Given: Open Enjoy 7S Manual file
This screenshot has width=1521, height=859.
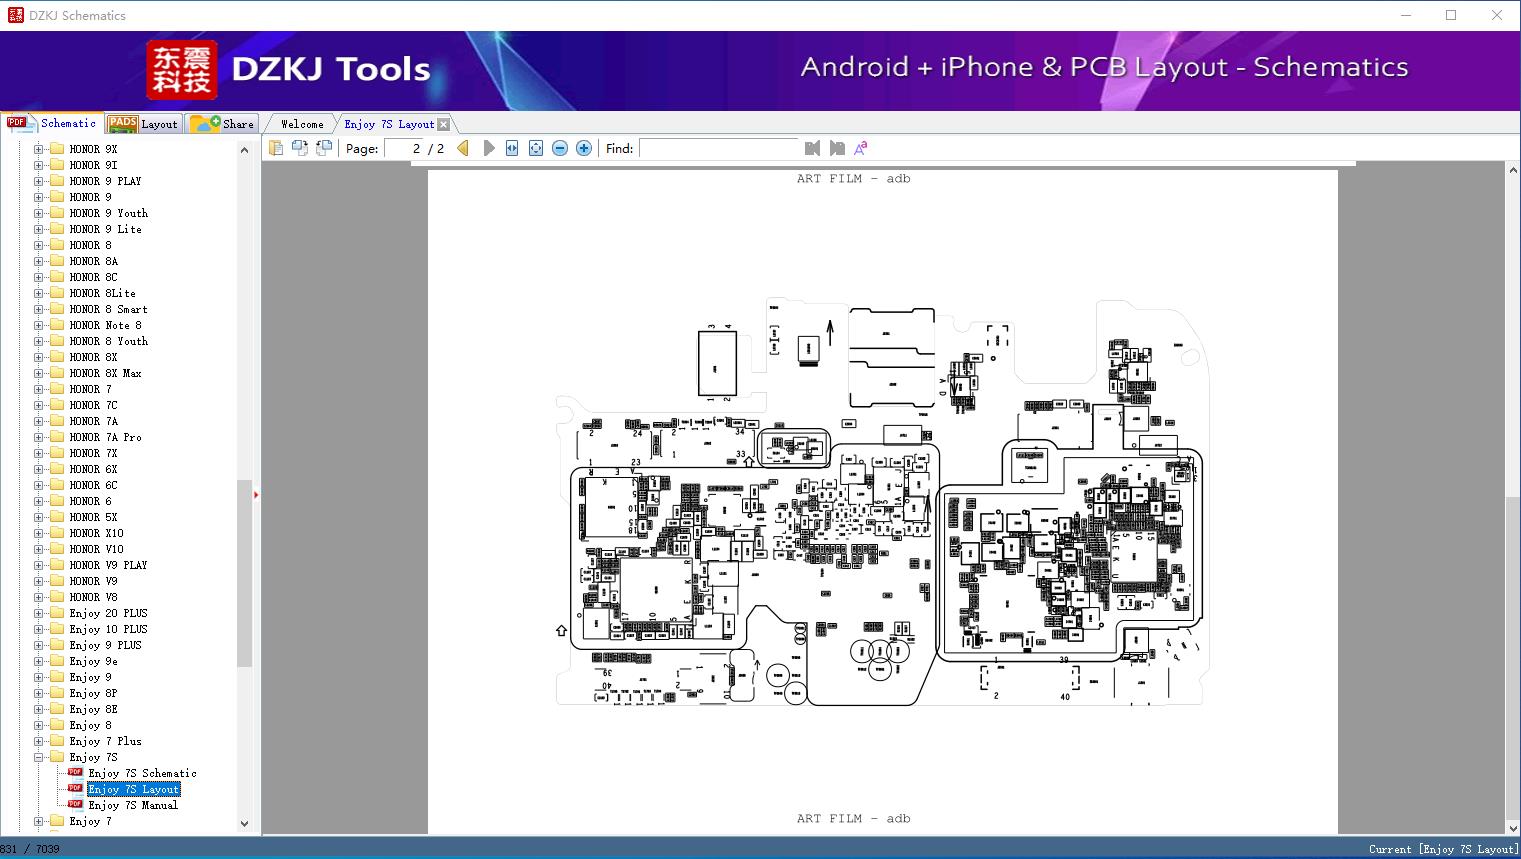Looking at the screenshot, I should tap(133, 805).
